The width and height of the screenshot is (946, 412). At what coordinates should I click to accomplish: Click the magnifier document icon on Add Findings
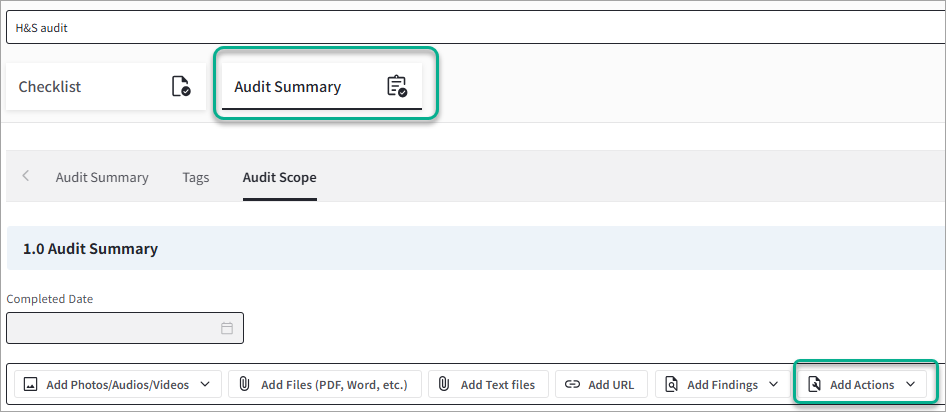[671, 384]
